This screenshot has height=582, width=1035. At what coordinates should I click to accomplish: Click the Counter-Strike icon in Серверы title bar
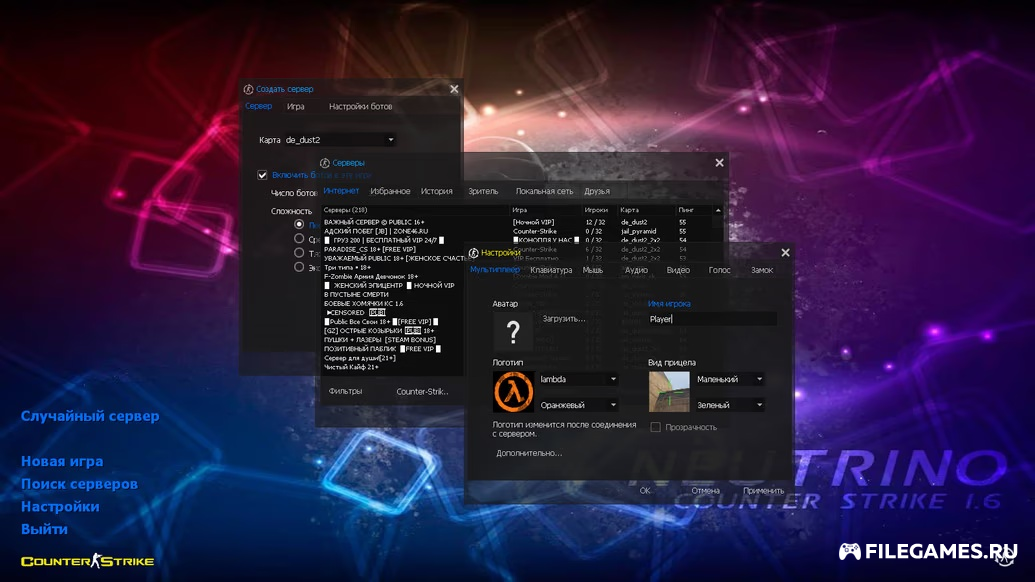click(x=325, y=163)
